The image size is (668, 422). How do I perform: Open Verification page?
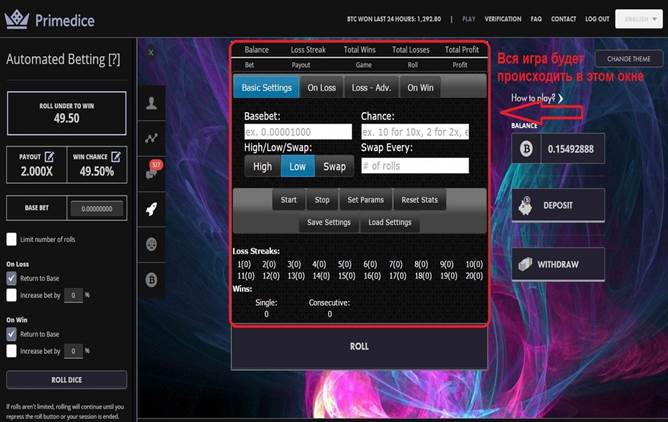click(x=503, y=19)
